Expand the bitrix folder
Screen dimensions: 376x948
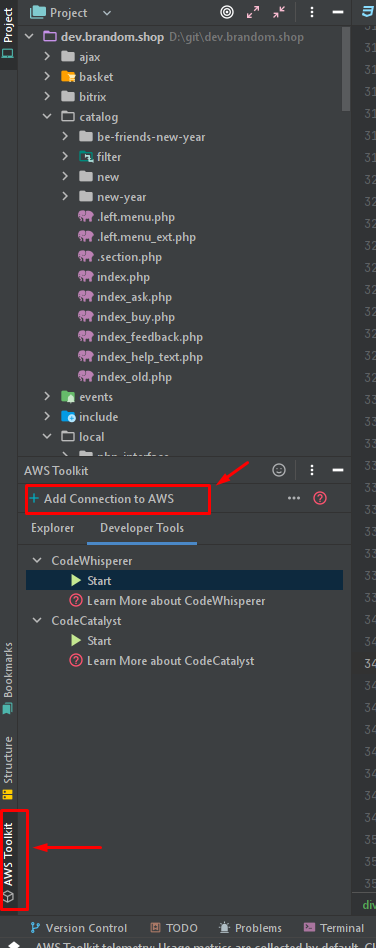click(x=47, y=97)
